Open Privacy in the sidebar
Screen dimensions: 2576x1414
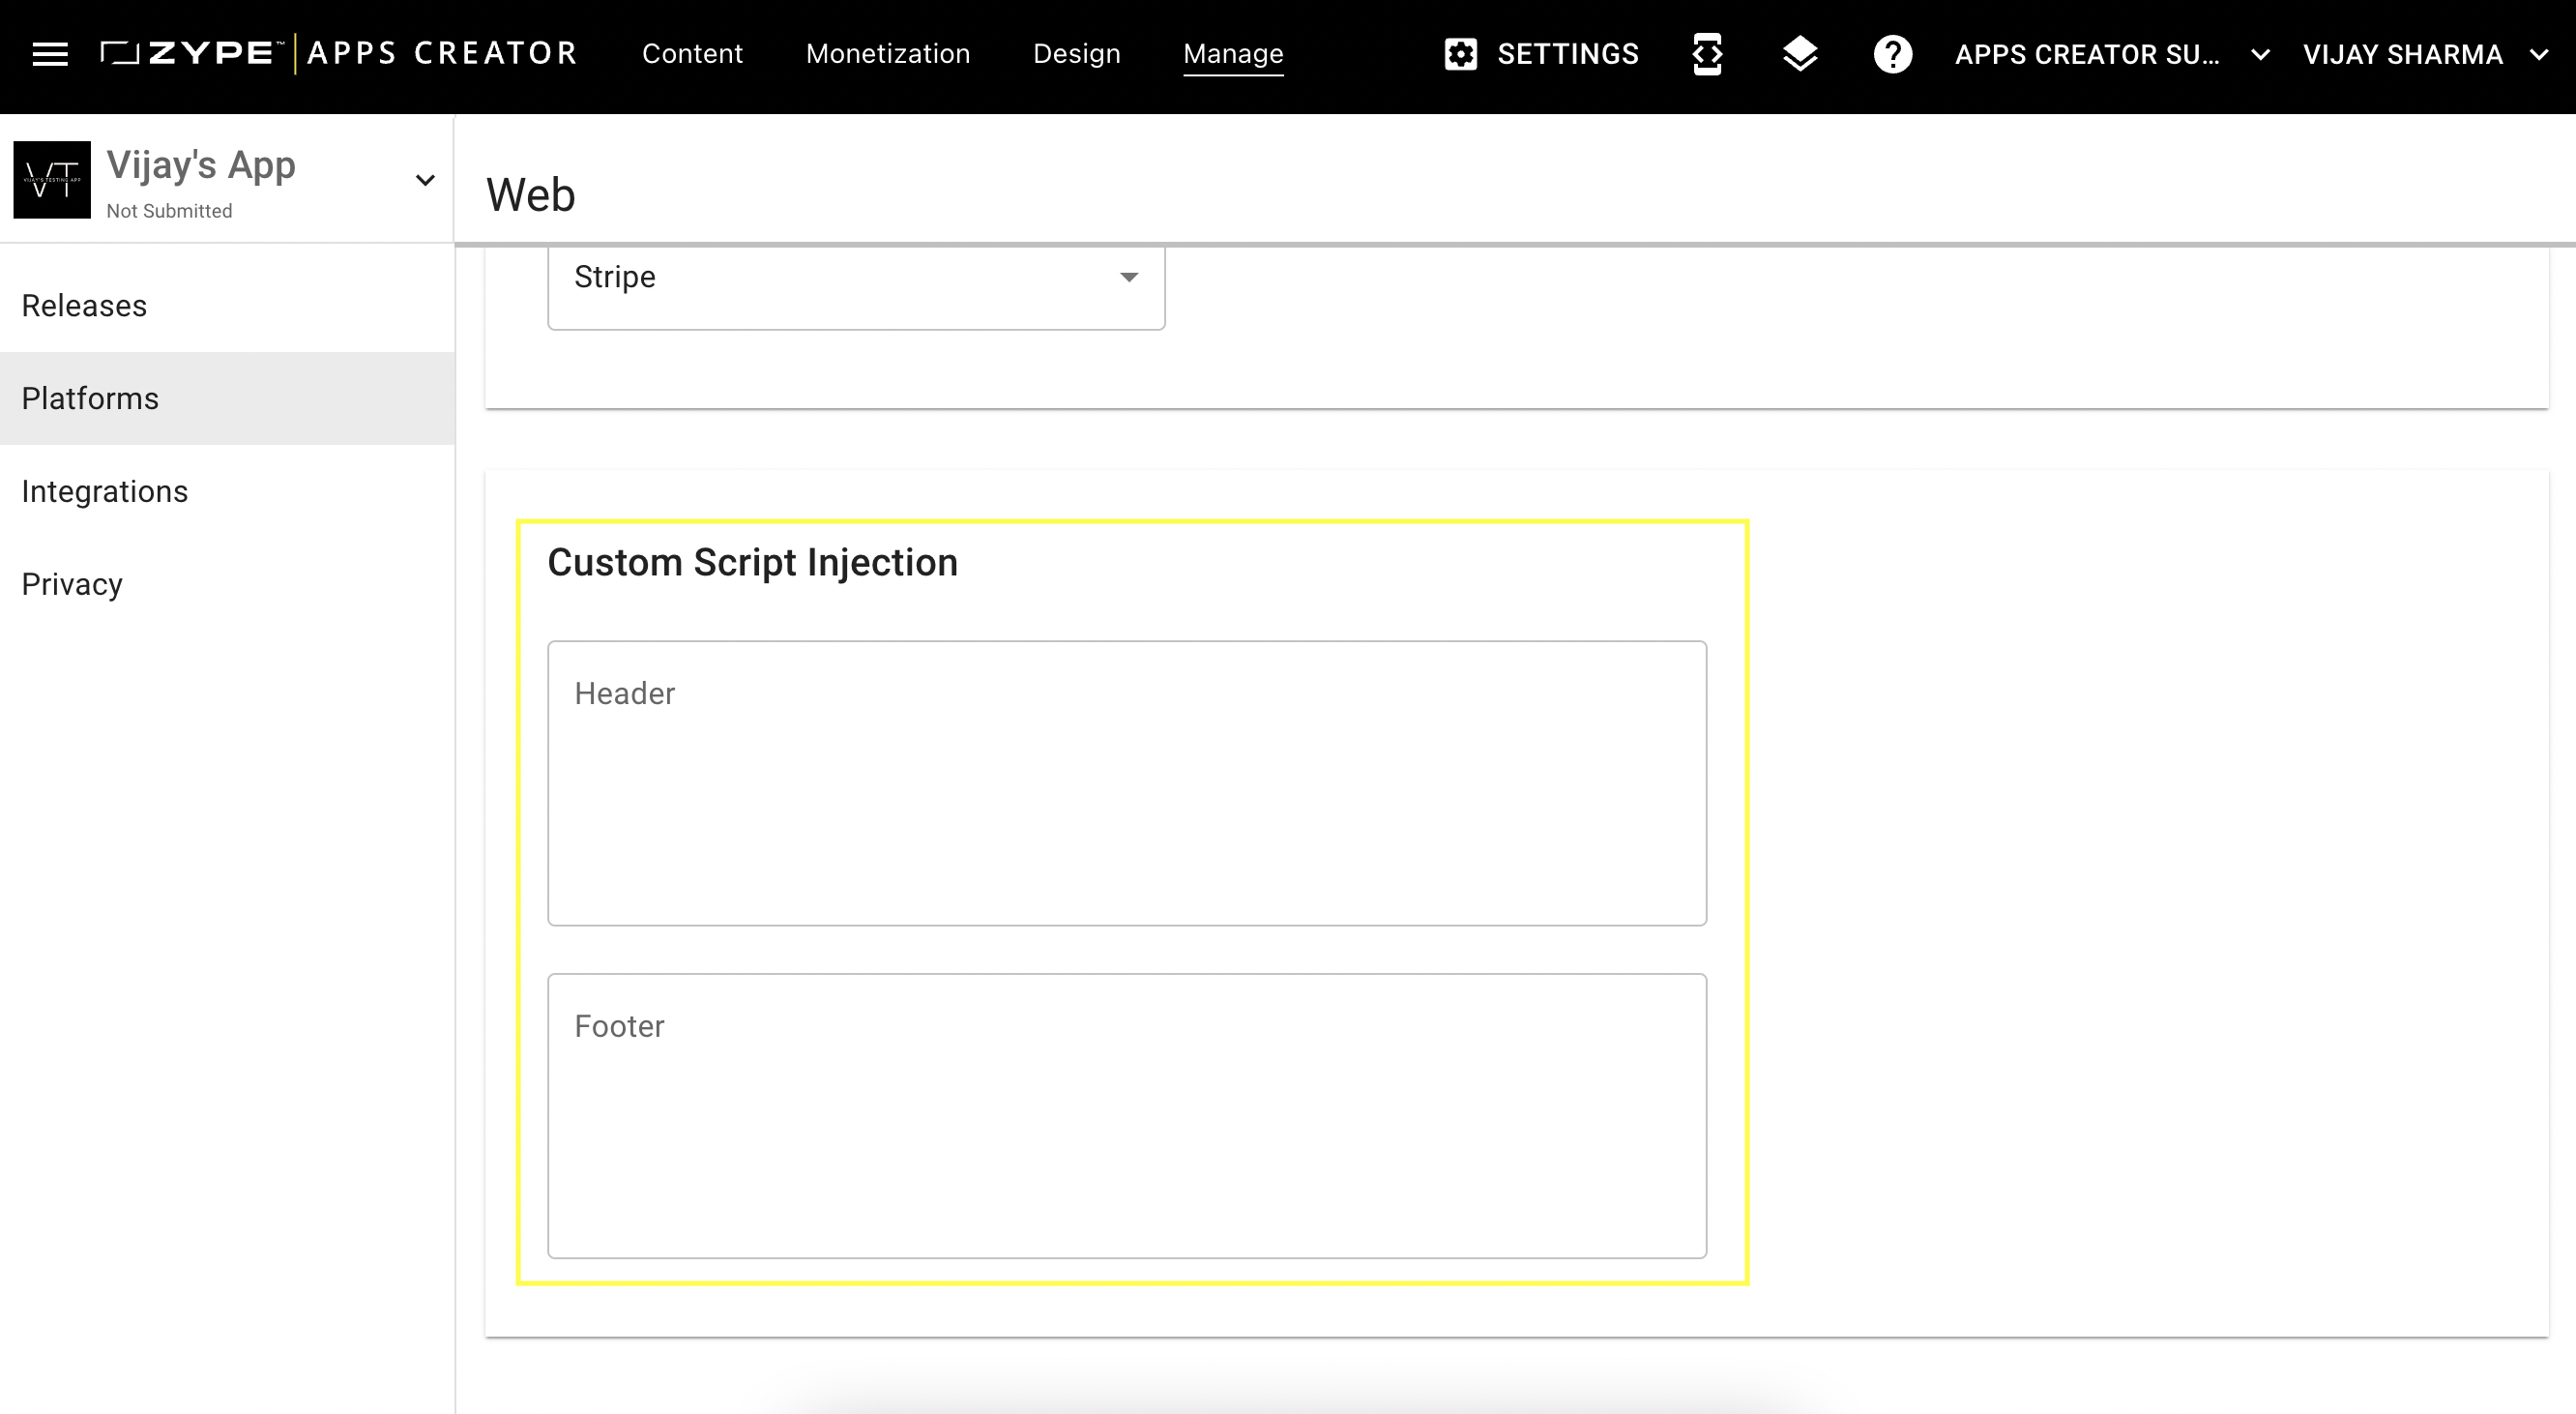coord(227,584)
